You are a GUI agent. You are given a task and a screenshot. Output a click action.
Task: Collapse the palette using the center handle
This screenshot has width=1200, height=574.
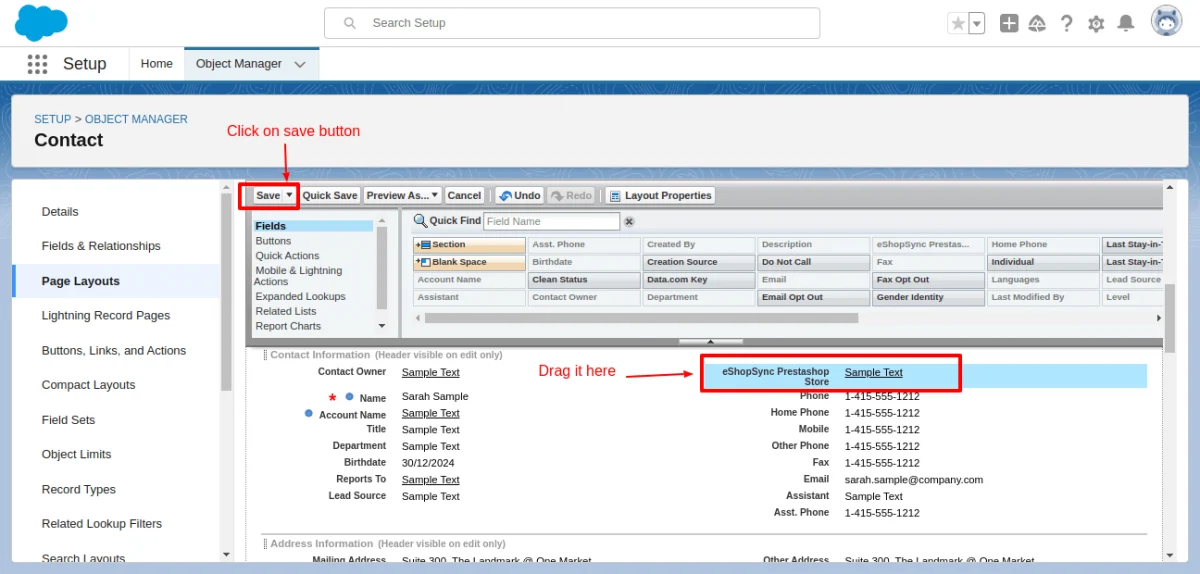tap(711, 342)
